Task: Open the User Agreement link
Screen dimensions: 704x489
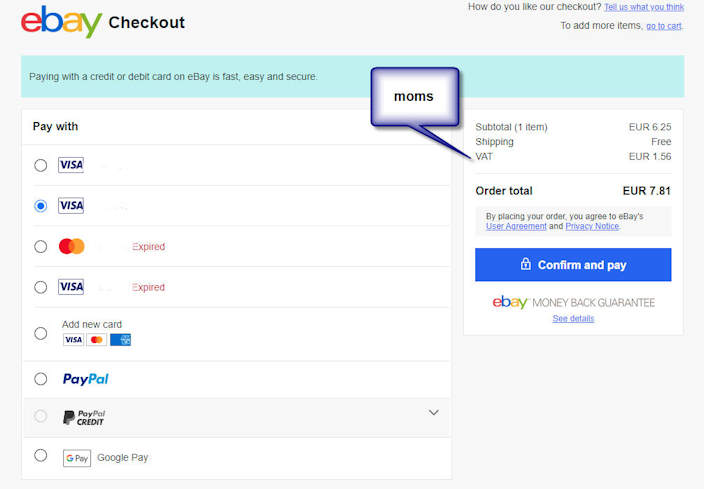Action: (516, 226)
